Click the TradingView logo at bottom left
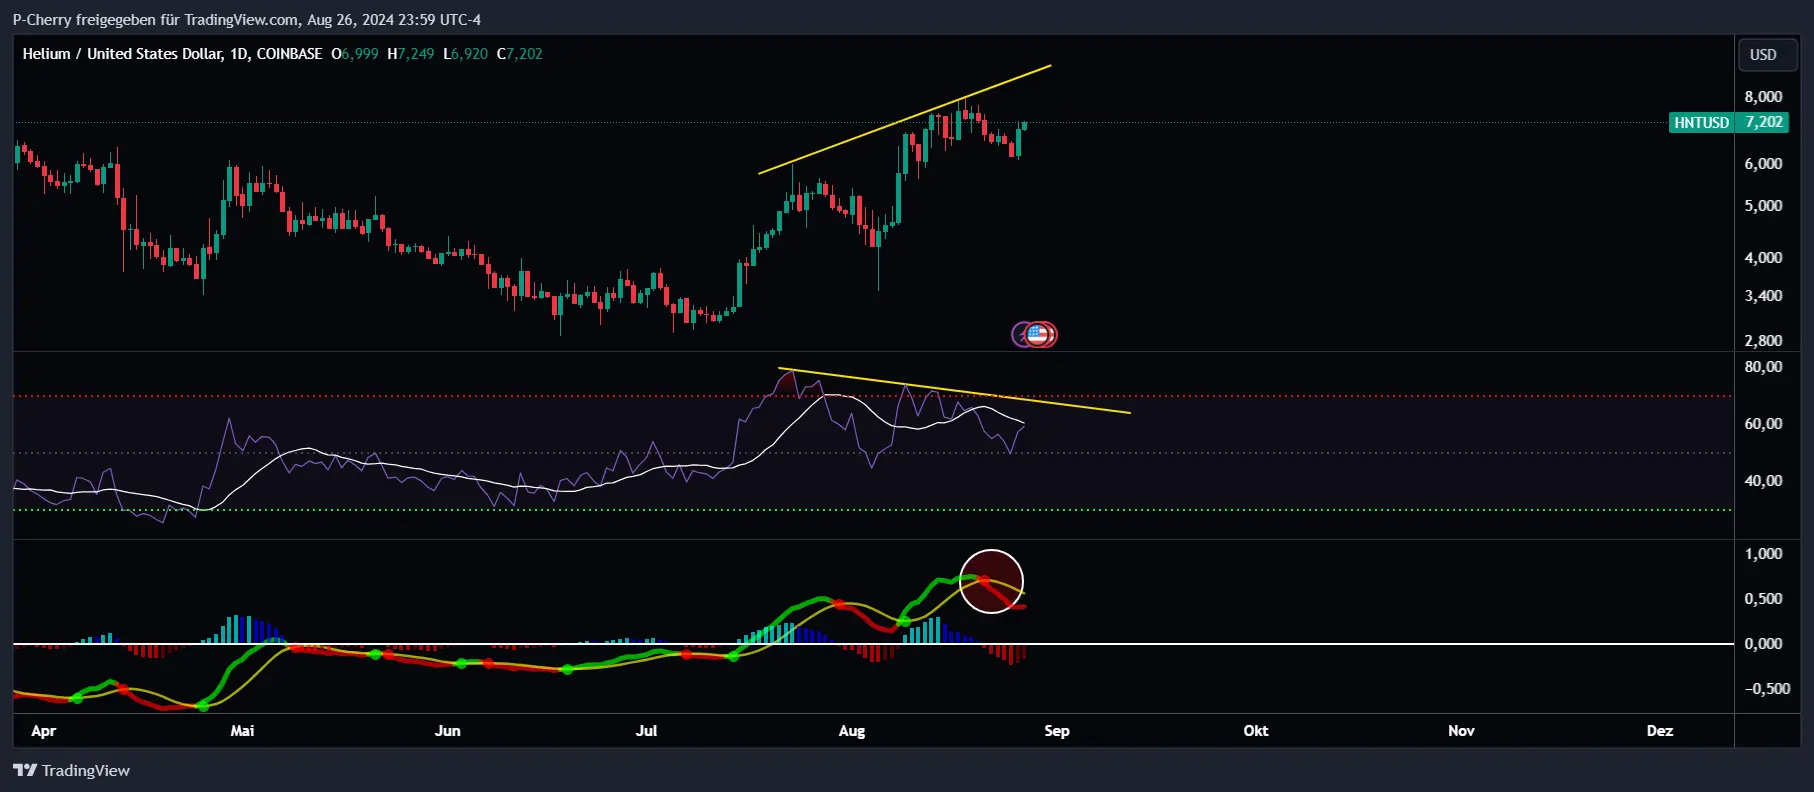The height and width of the screenshot is (792, 1814). (x=71, y=770)
